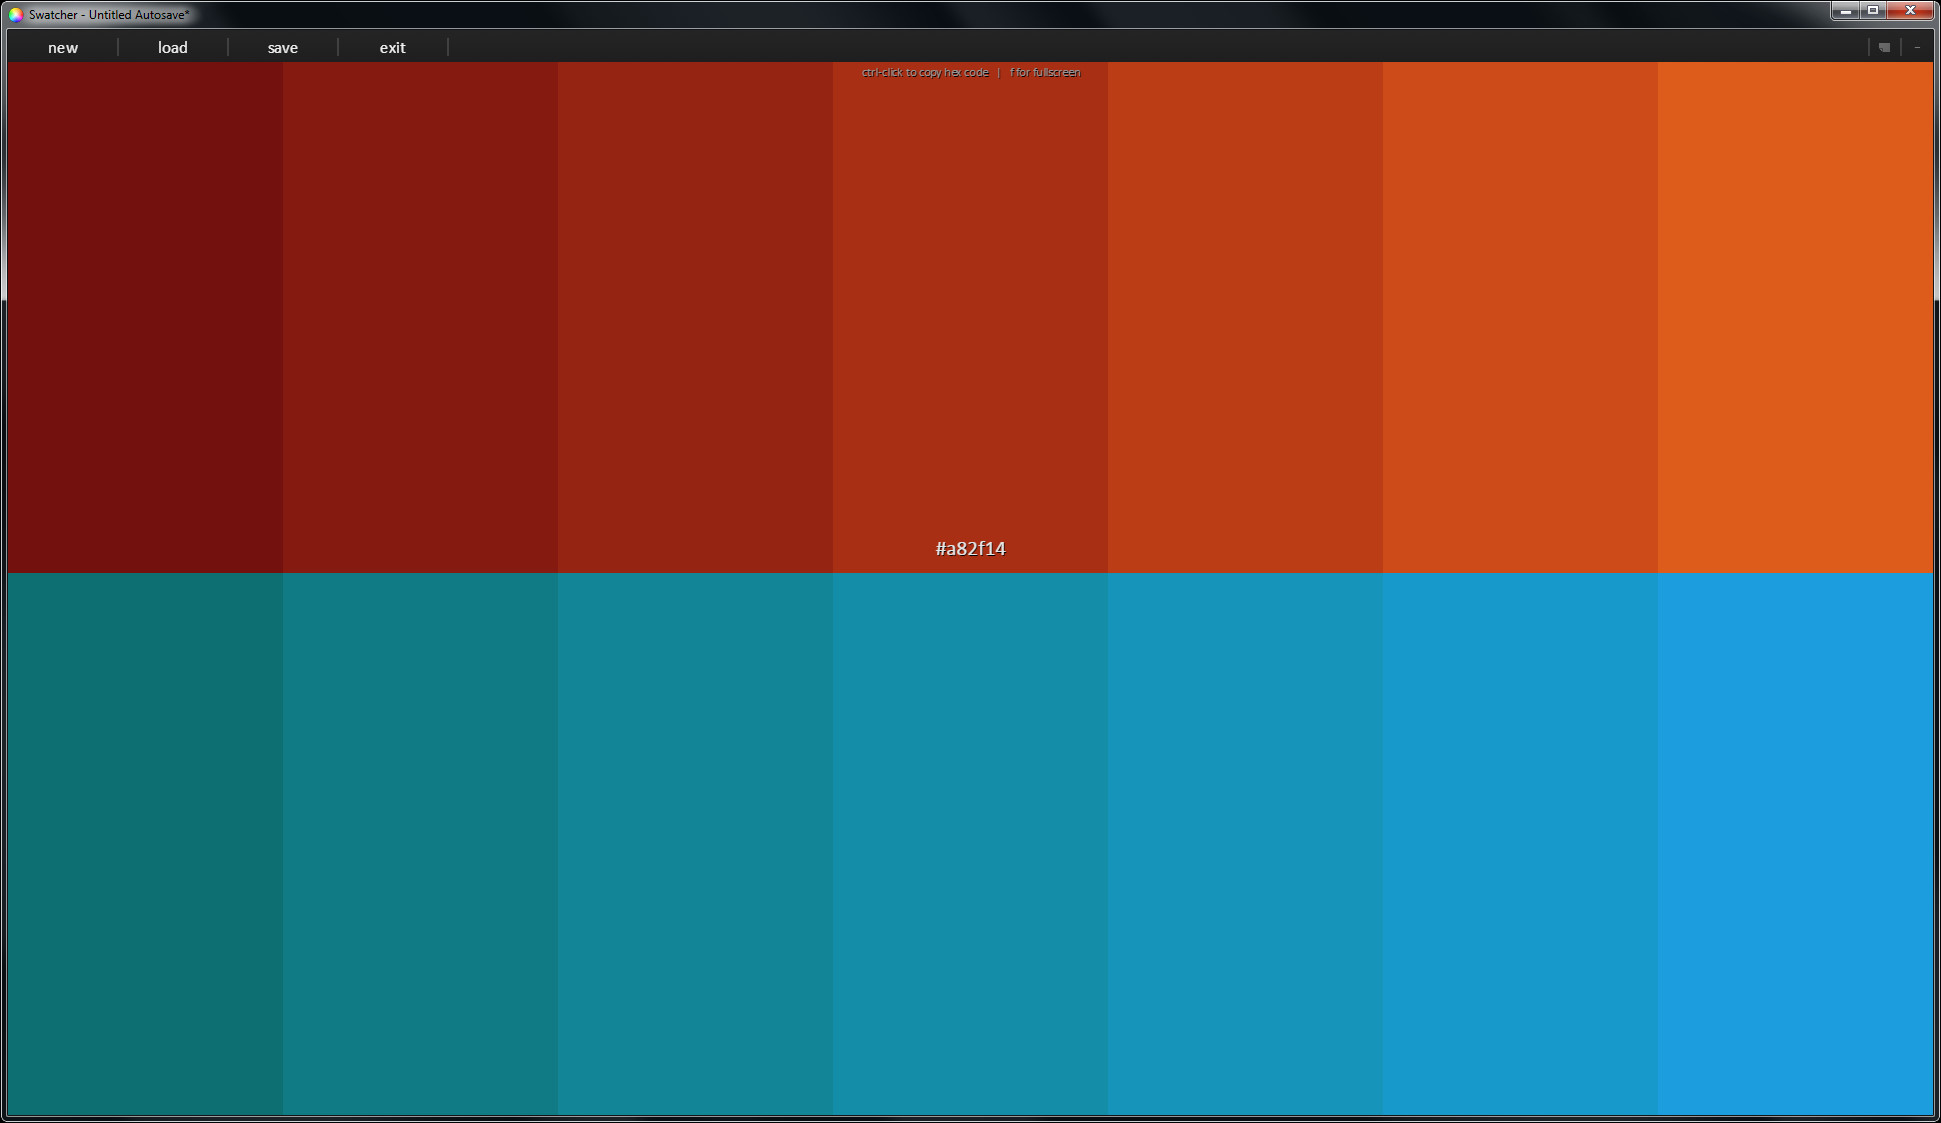Select the third brick red swatch in top row
Screen dimensions: 1941x1123
[x=693, y=300]
